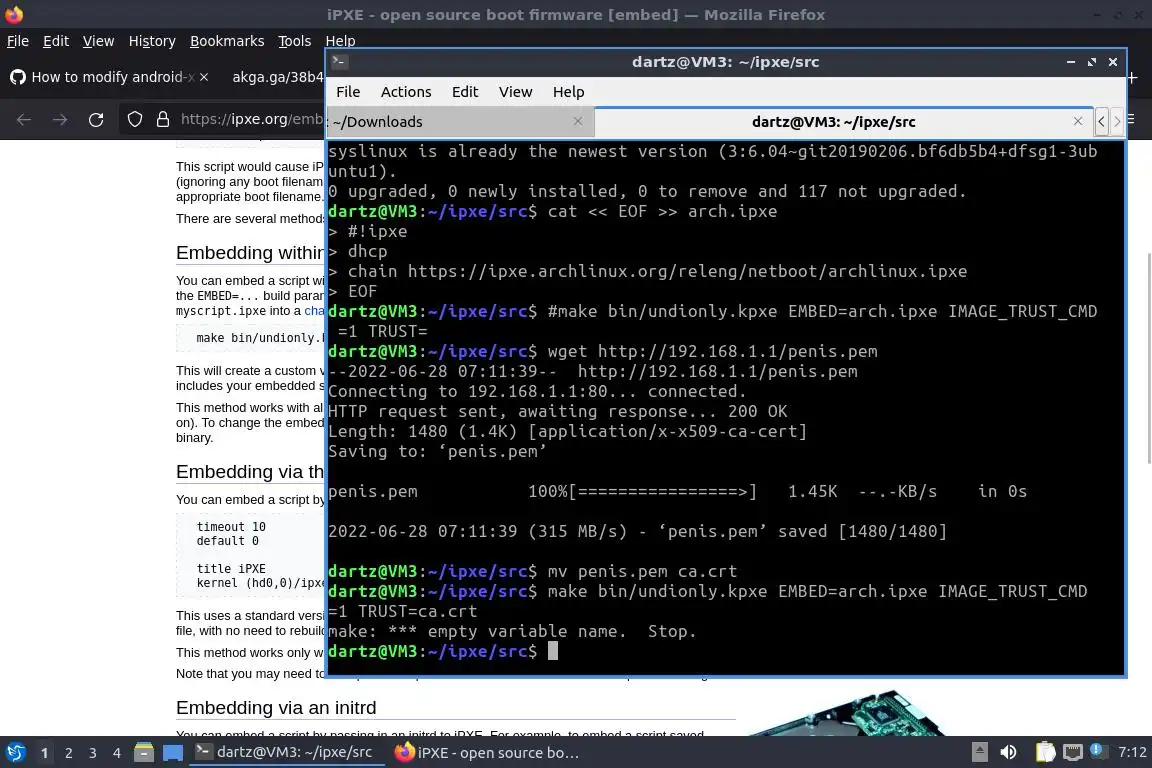Select akga.ga/38b4 browser tab
The width and height of the screenshot is (1152, 768).
[277, 76]
